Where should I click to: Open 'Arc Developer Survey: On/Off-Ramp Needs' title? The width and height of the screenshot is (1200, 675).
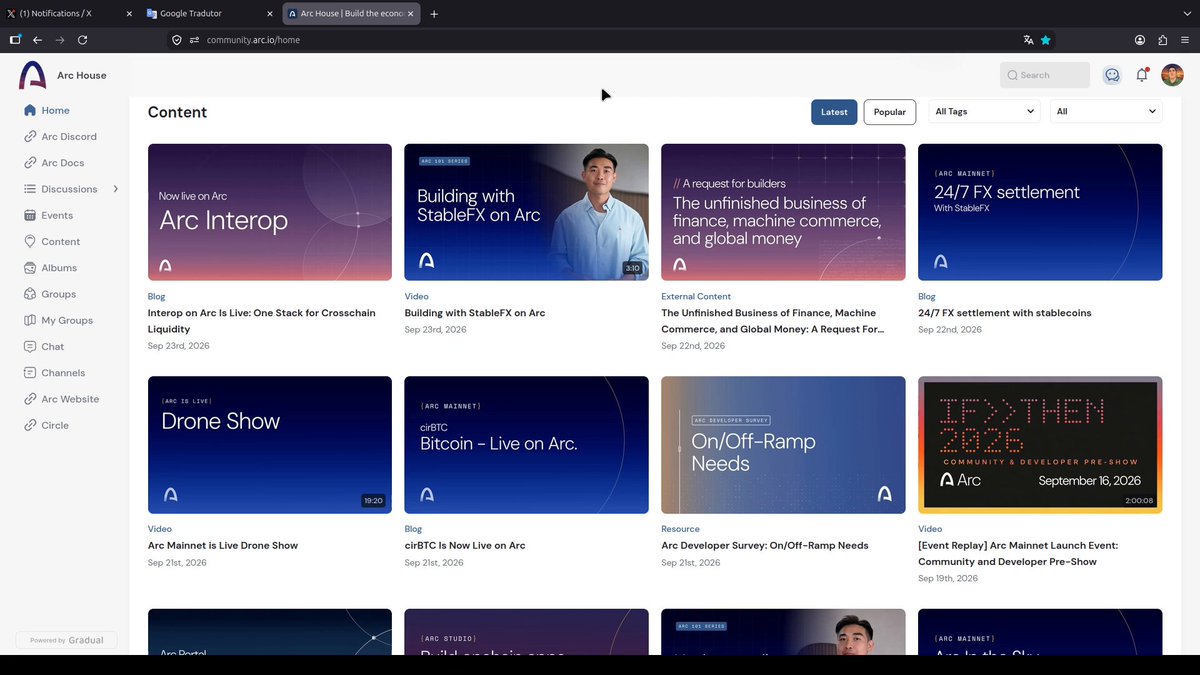(765, 545)
